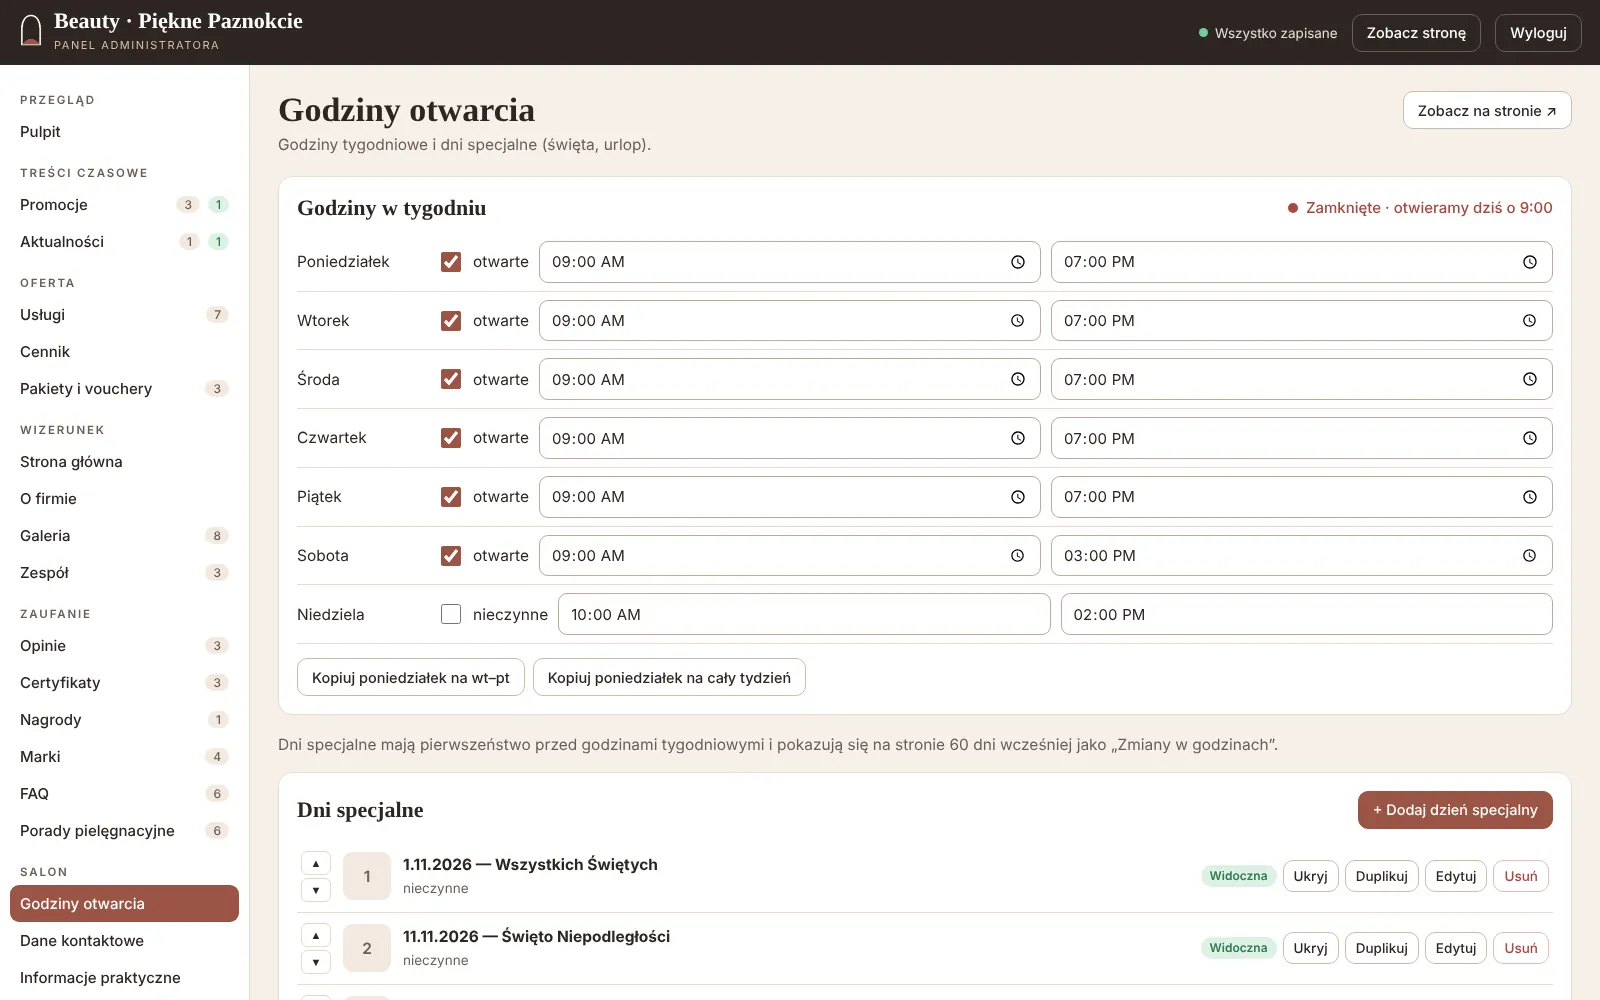This screenshot has height=1000, width=1600.
Task: Edit the Wszystkich Świętych special day
Action: click(1455, 876)
